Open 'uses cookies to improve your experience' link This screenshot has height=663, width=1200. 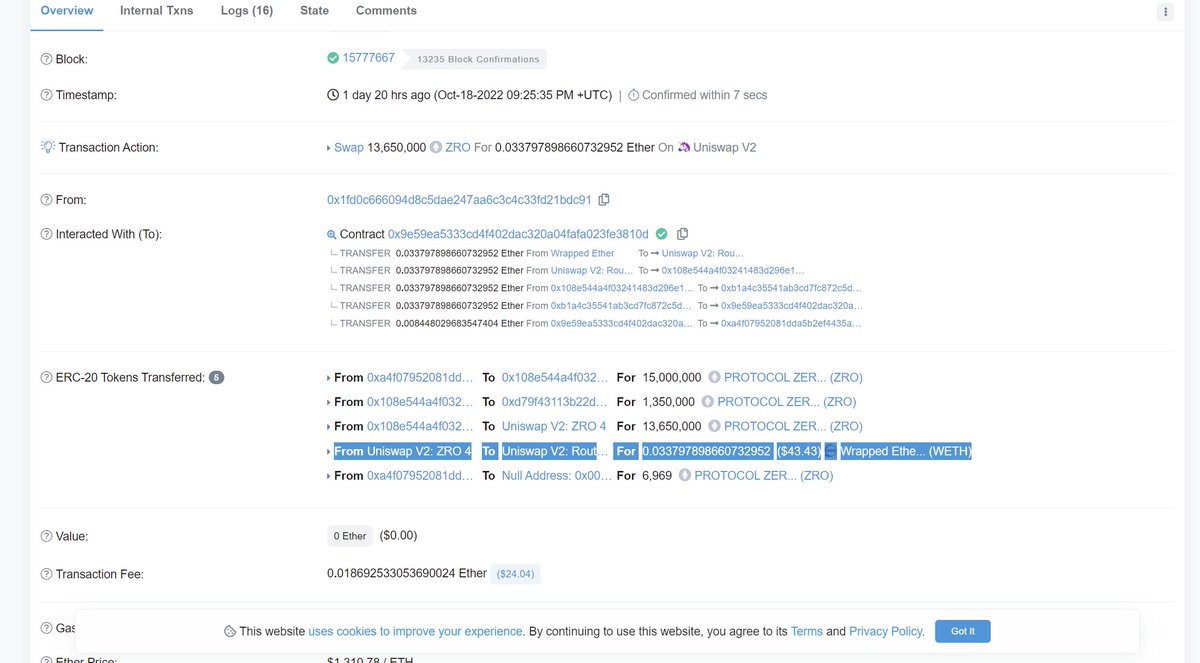(x=416, y=631)
